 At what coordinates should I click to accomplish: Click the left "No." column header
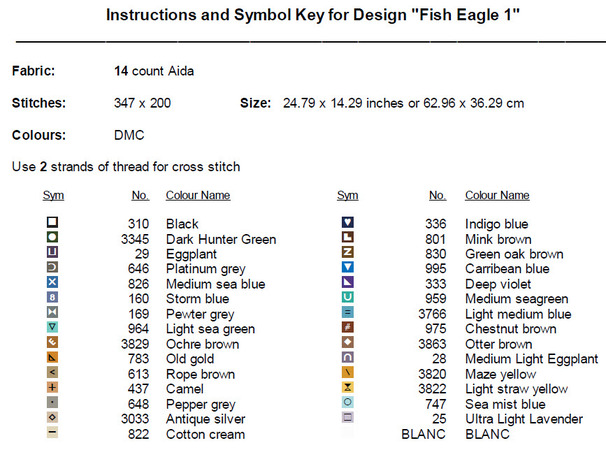coord(141,196)
